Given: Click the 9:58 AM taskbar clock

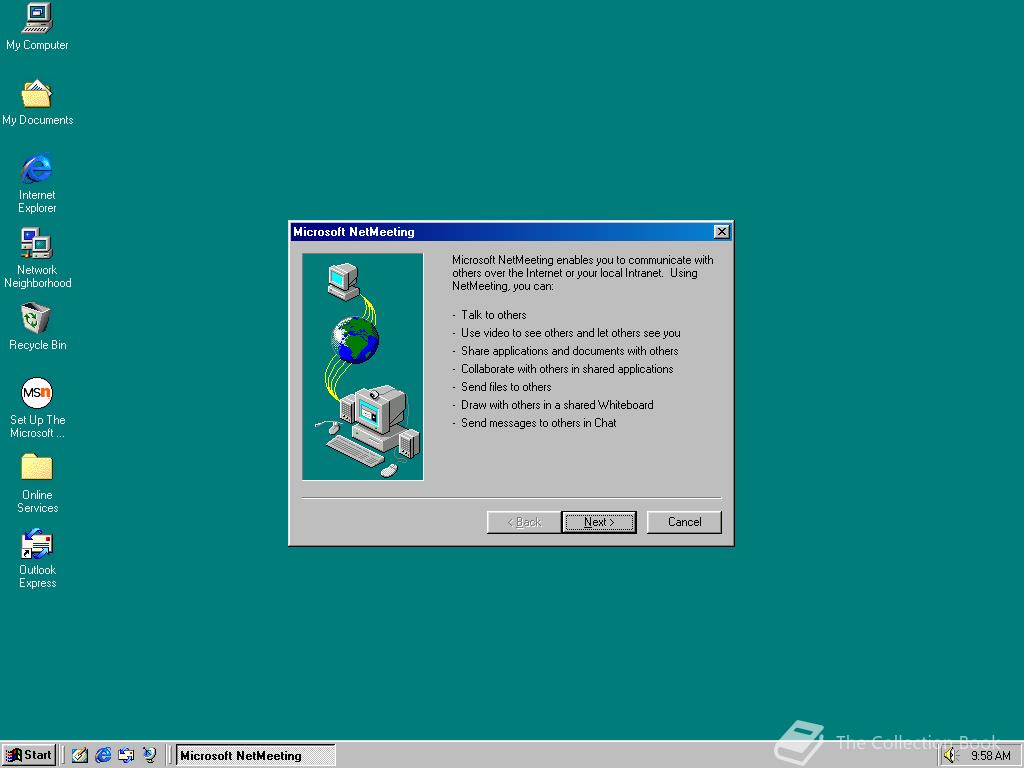Looking at the screenshot, I should (x=990, y=756).
